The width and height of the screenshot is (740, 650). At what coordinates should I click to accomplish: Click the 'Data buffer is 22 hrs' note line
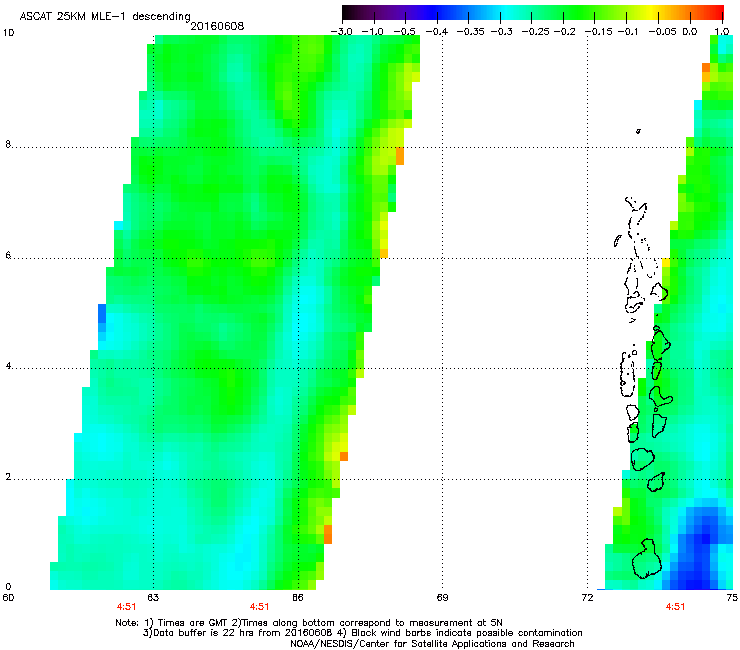coord(362,633)
